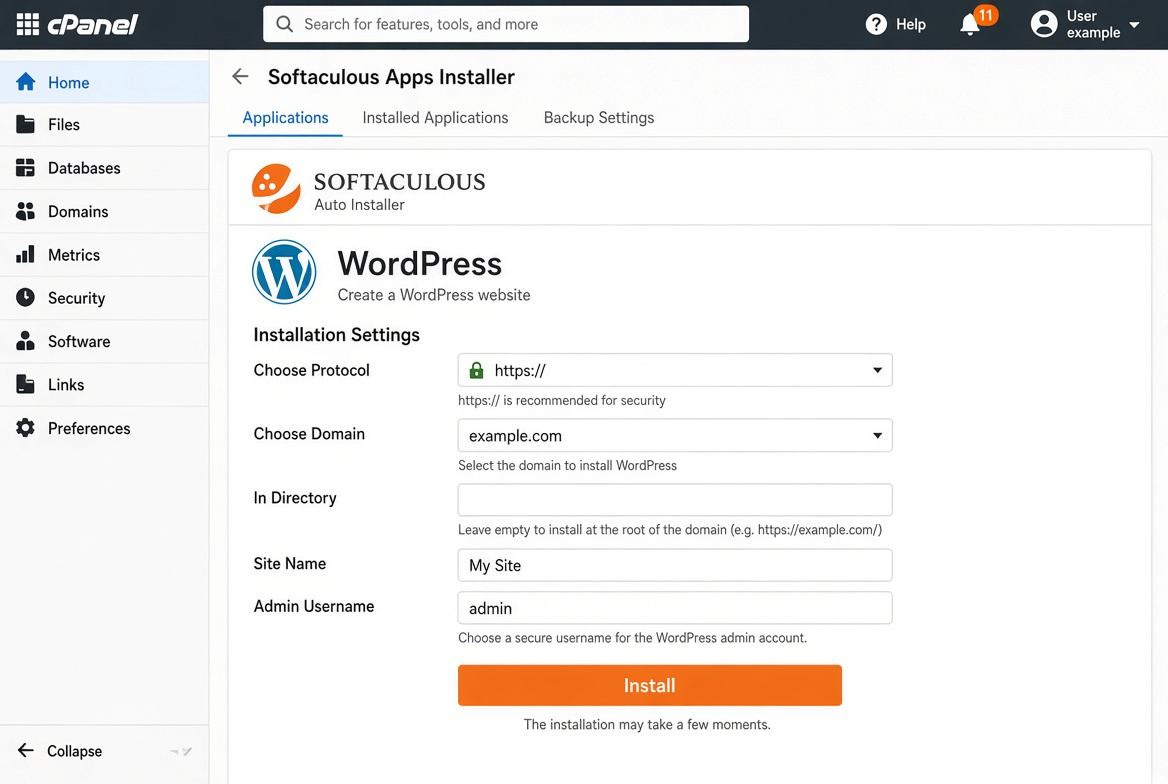Open notifications bell with 11 badge

pos(977,22)
